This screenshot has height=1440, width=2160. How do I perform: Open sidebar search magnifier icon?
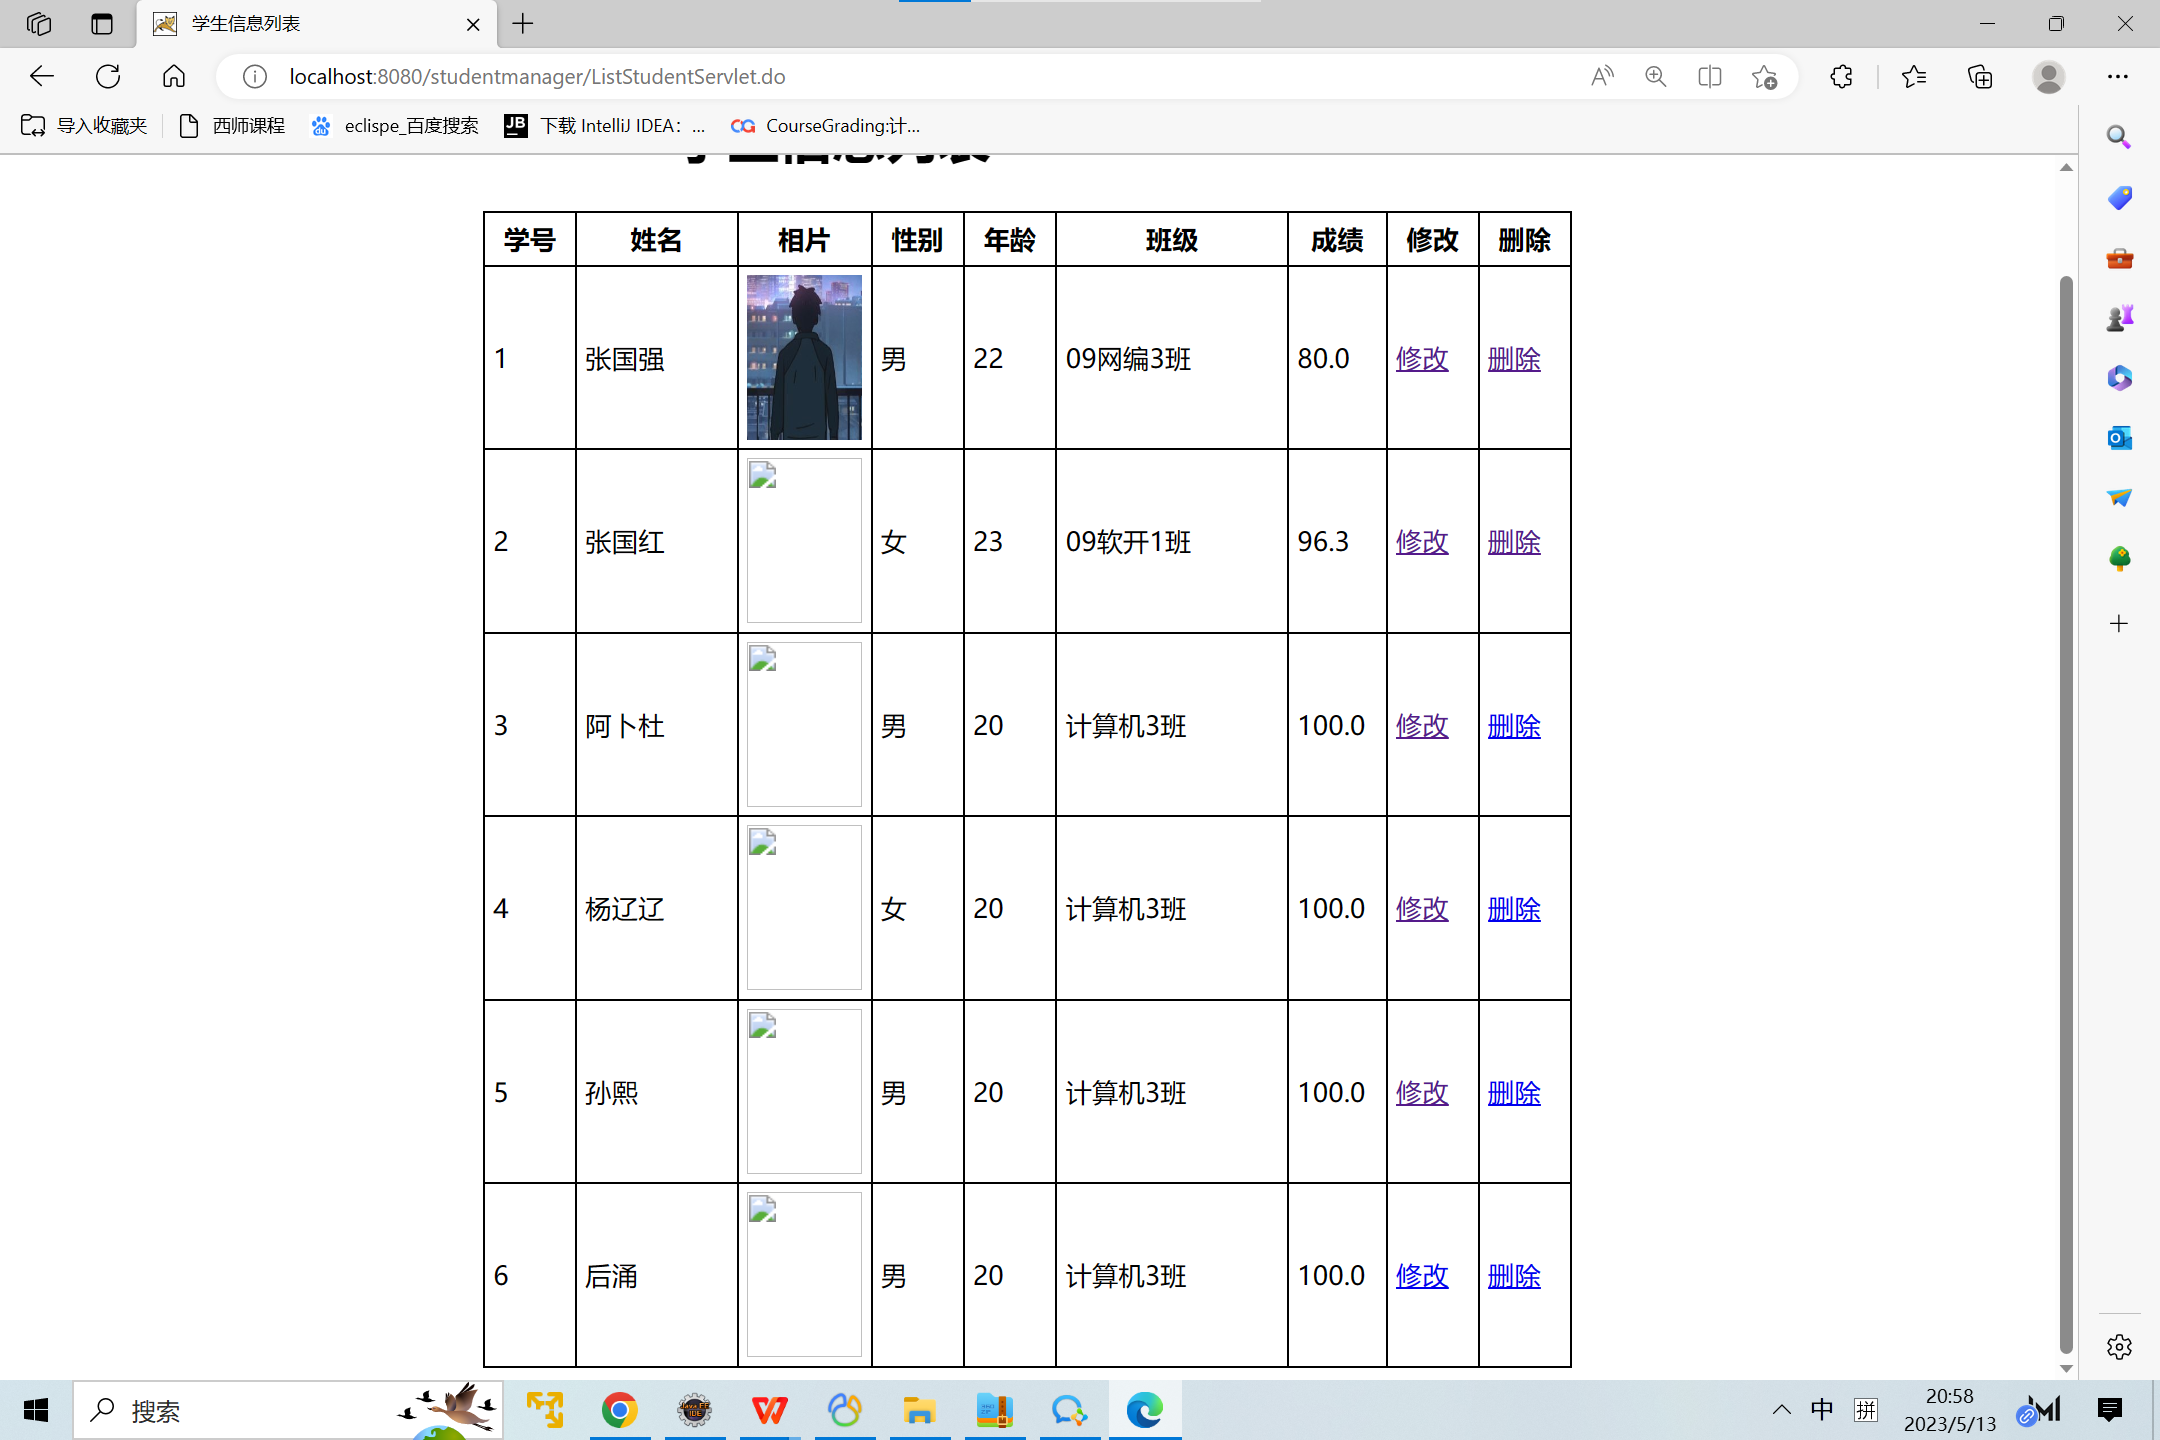[x=2119, y=137]
